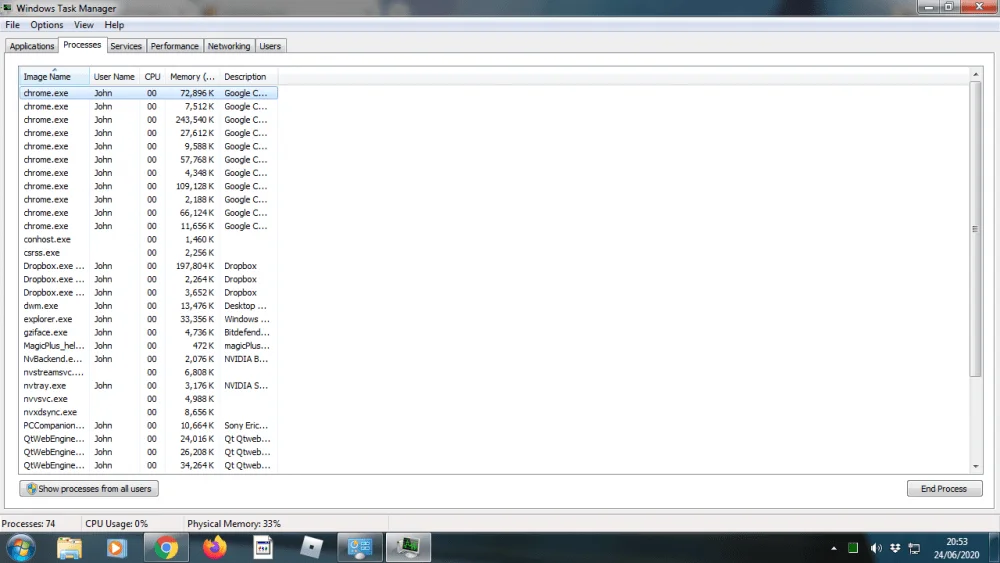This screenshot has width=1000, height=563.
Task: Select the PCCompanion process row
Action: pyautogui.click(x=148, y=426)
